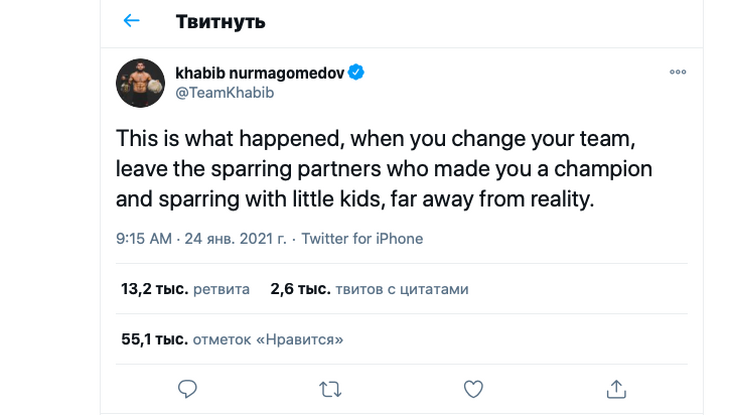This screenshot has height=415, width=730.
Task: Click the 9:15 AM timestamp
Action: tap(145, 239)
